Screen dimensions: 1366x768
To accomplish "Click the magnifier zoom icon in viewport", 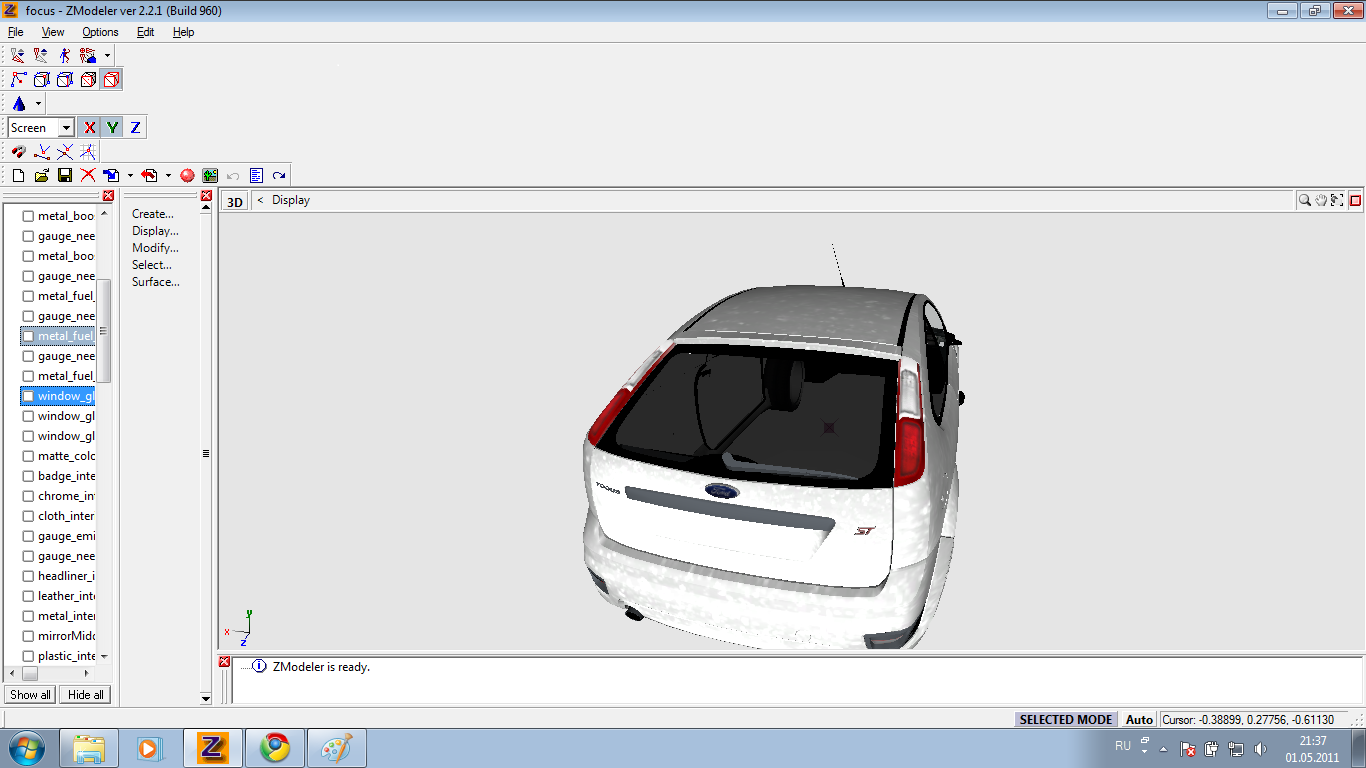I will 1304,200.
